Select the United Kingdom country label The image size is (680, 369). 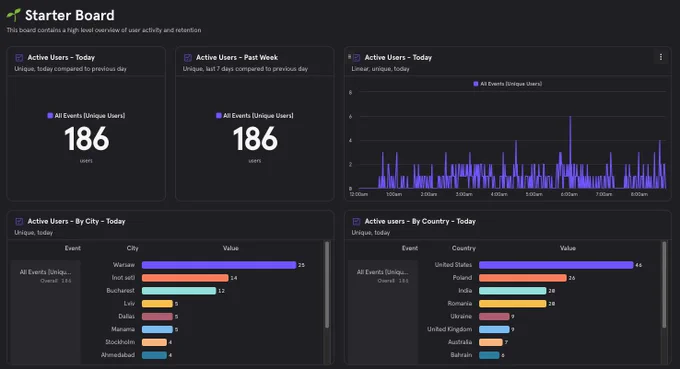point(449,329)
